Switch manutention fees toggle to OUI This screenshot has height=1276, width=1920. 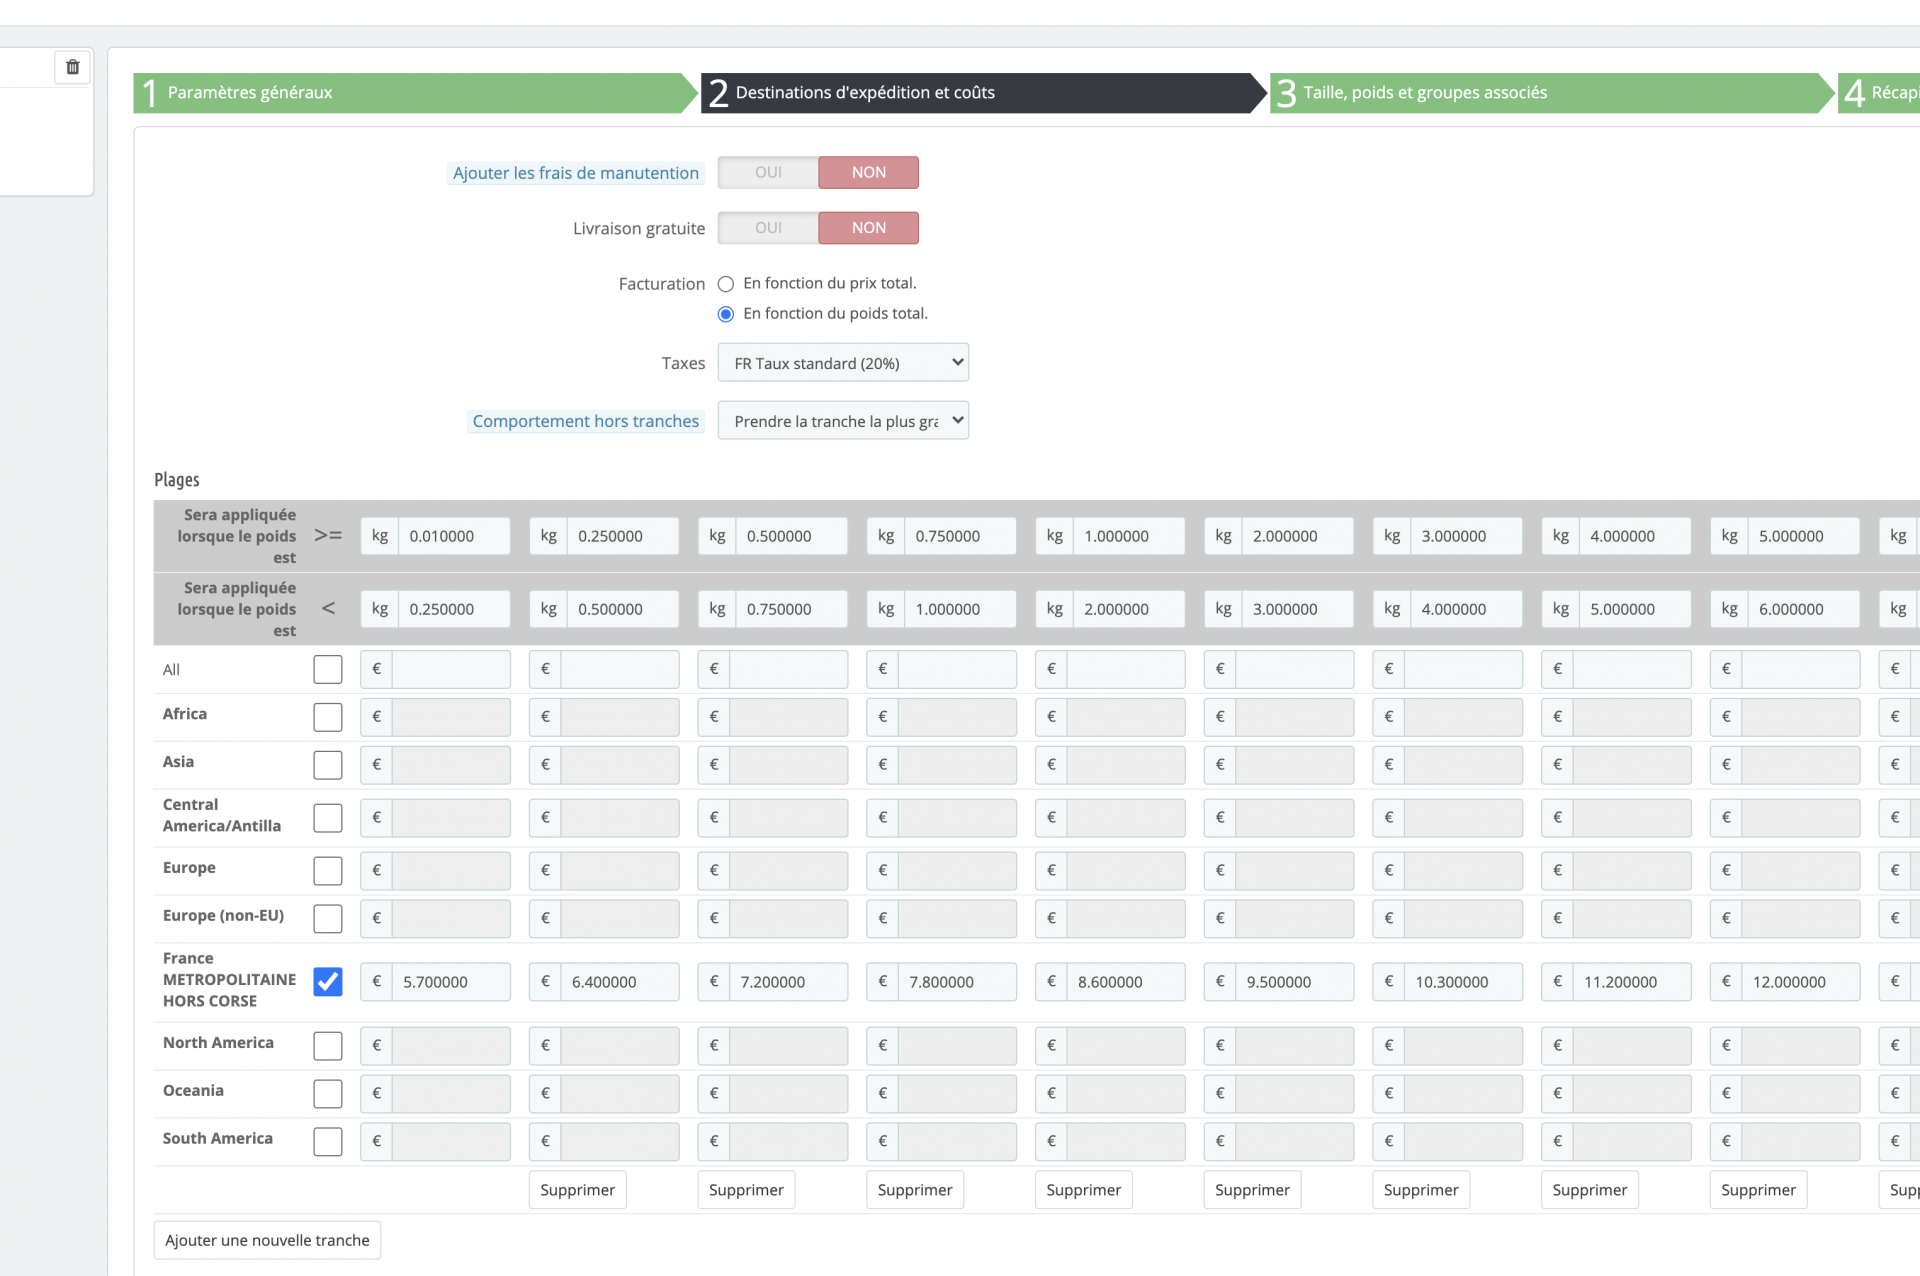(x=768, y=172)
